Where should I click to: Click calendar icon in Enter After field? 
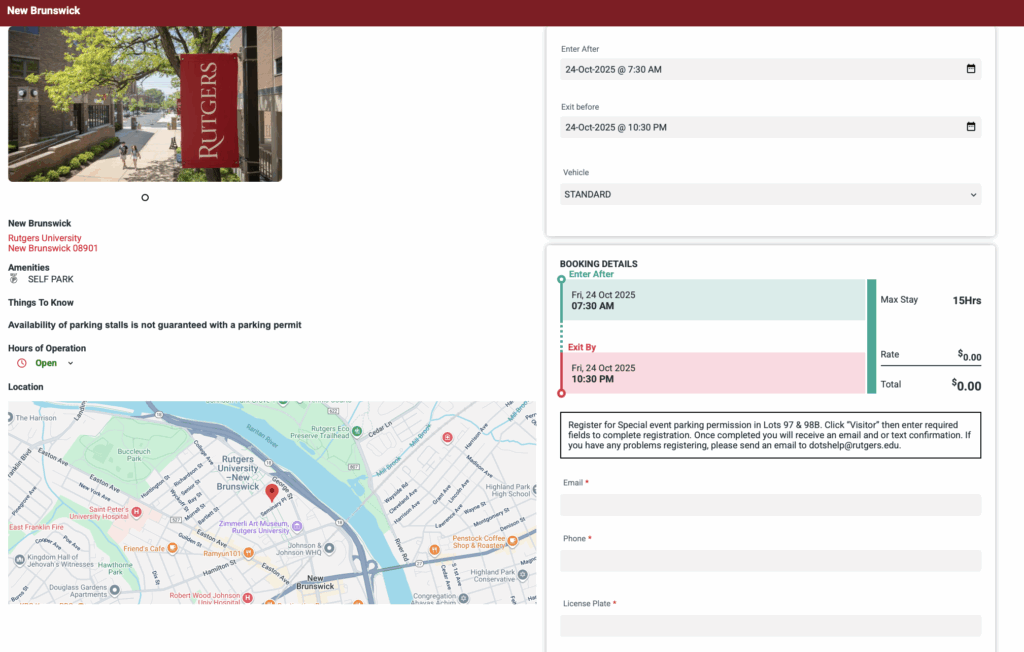click(x=970, y=70)
